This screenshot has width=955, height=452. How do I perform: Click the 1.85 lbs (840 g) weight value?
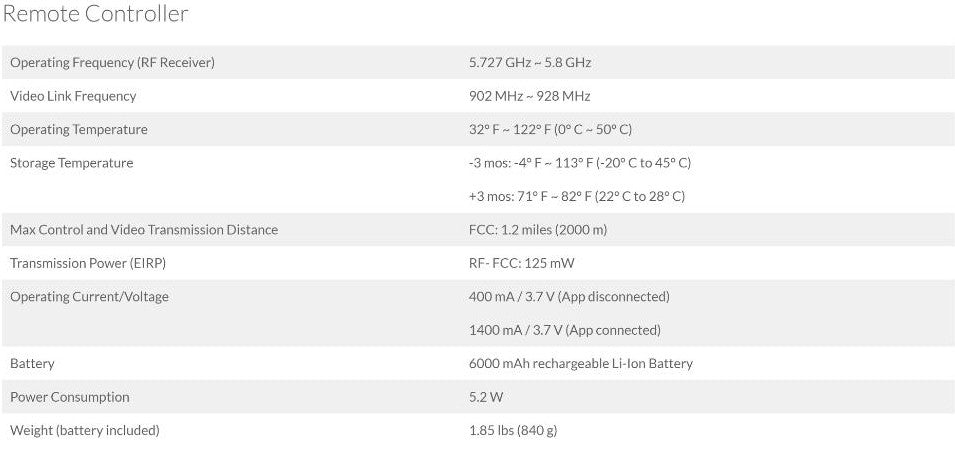[x=512, y=430]
